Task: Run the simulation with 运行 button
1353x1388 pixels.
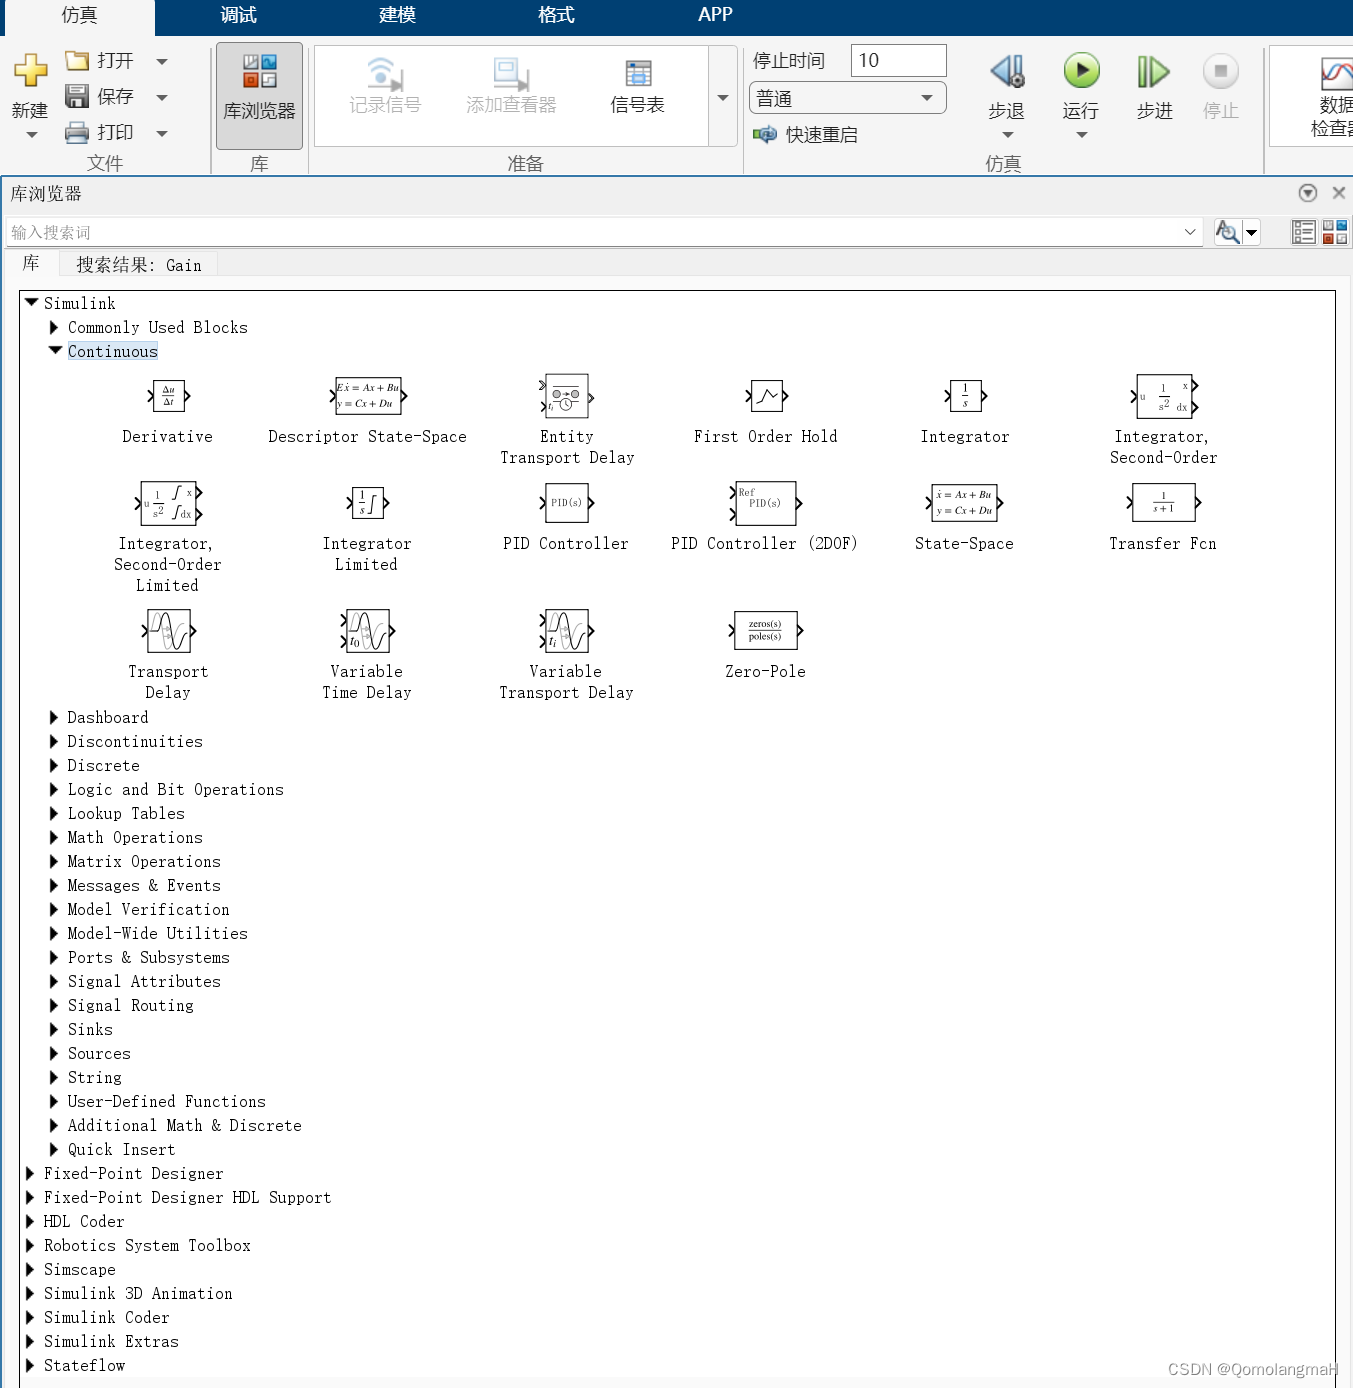Action: pyautogui.click(x=1081, y=71)
